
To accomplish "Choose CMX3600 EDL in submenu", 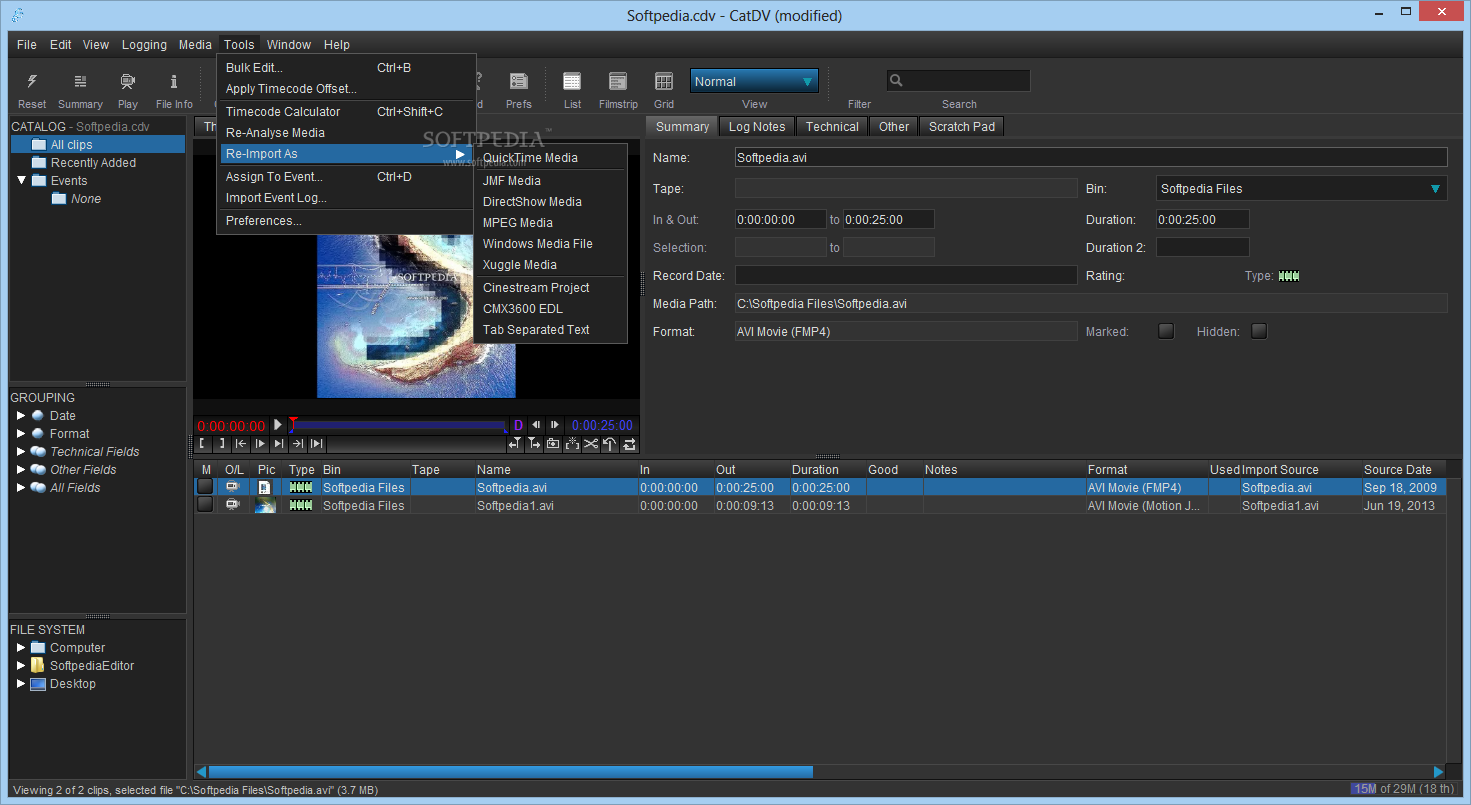I will point(550,309).
